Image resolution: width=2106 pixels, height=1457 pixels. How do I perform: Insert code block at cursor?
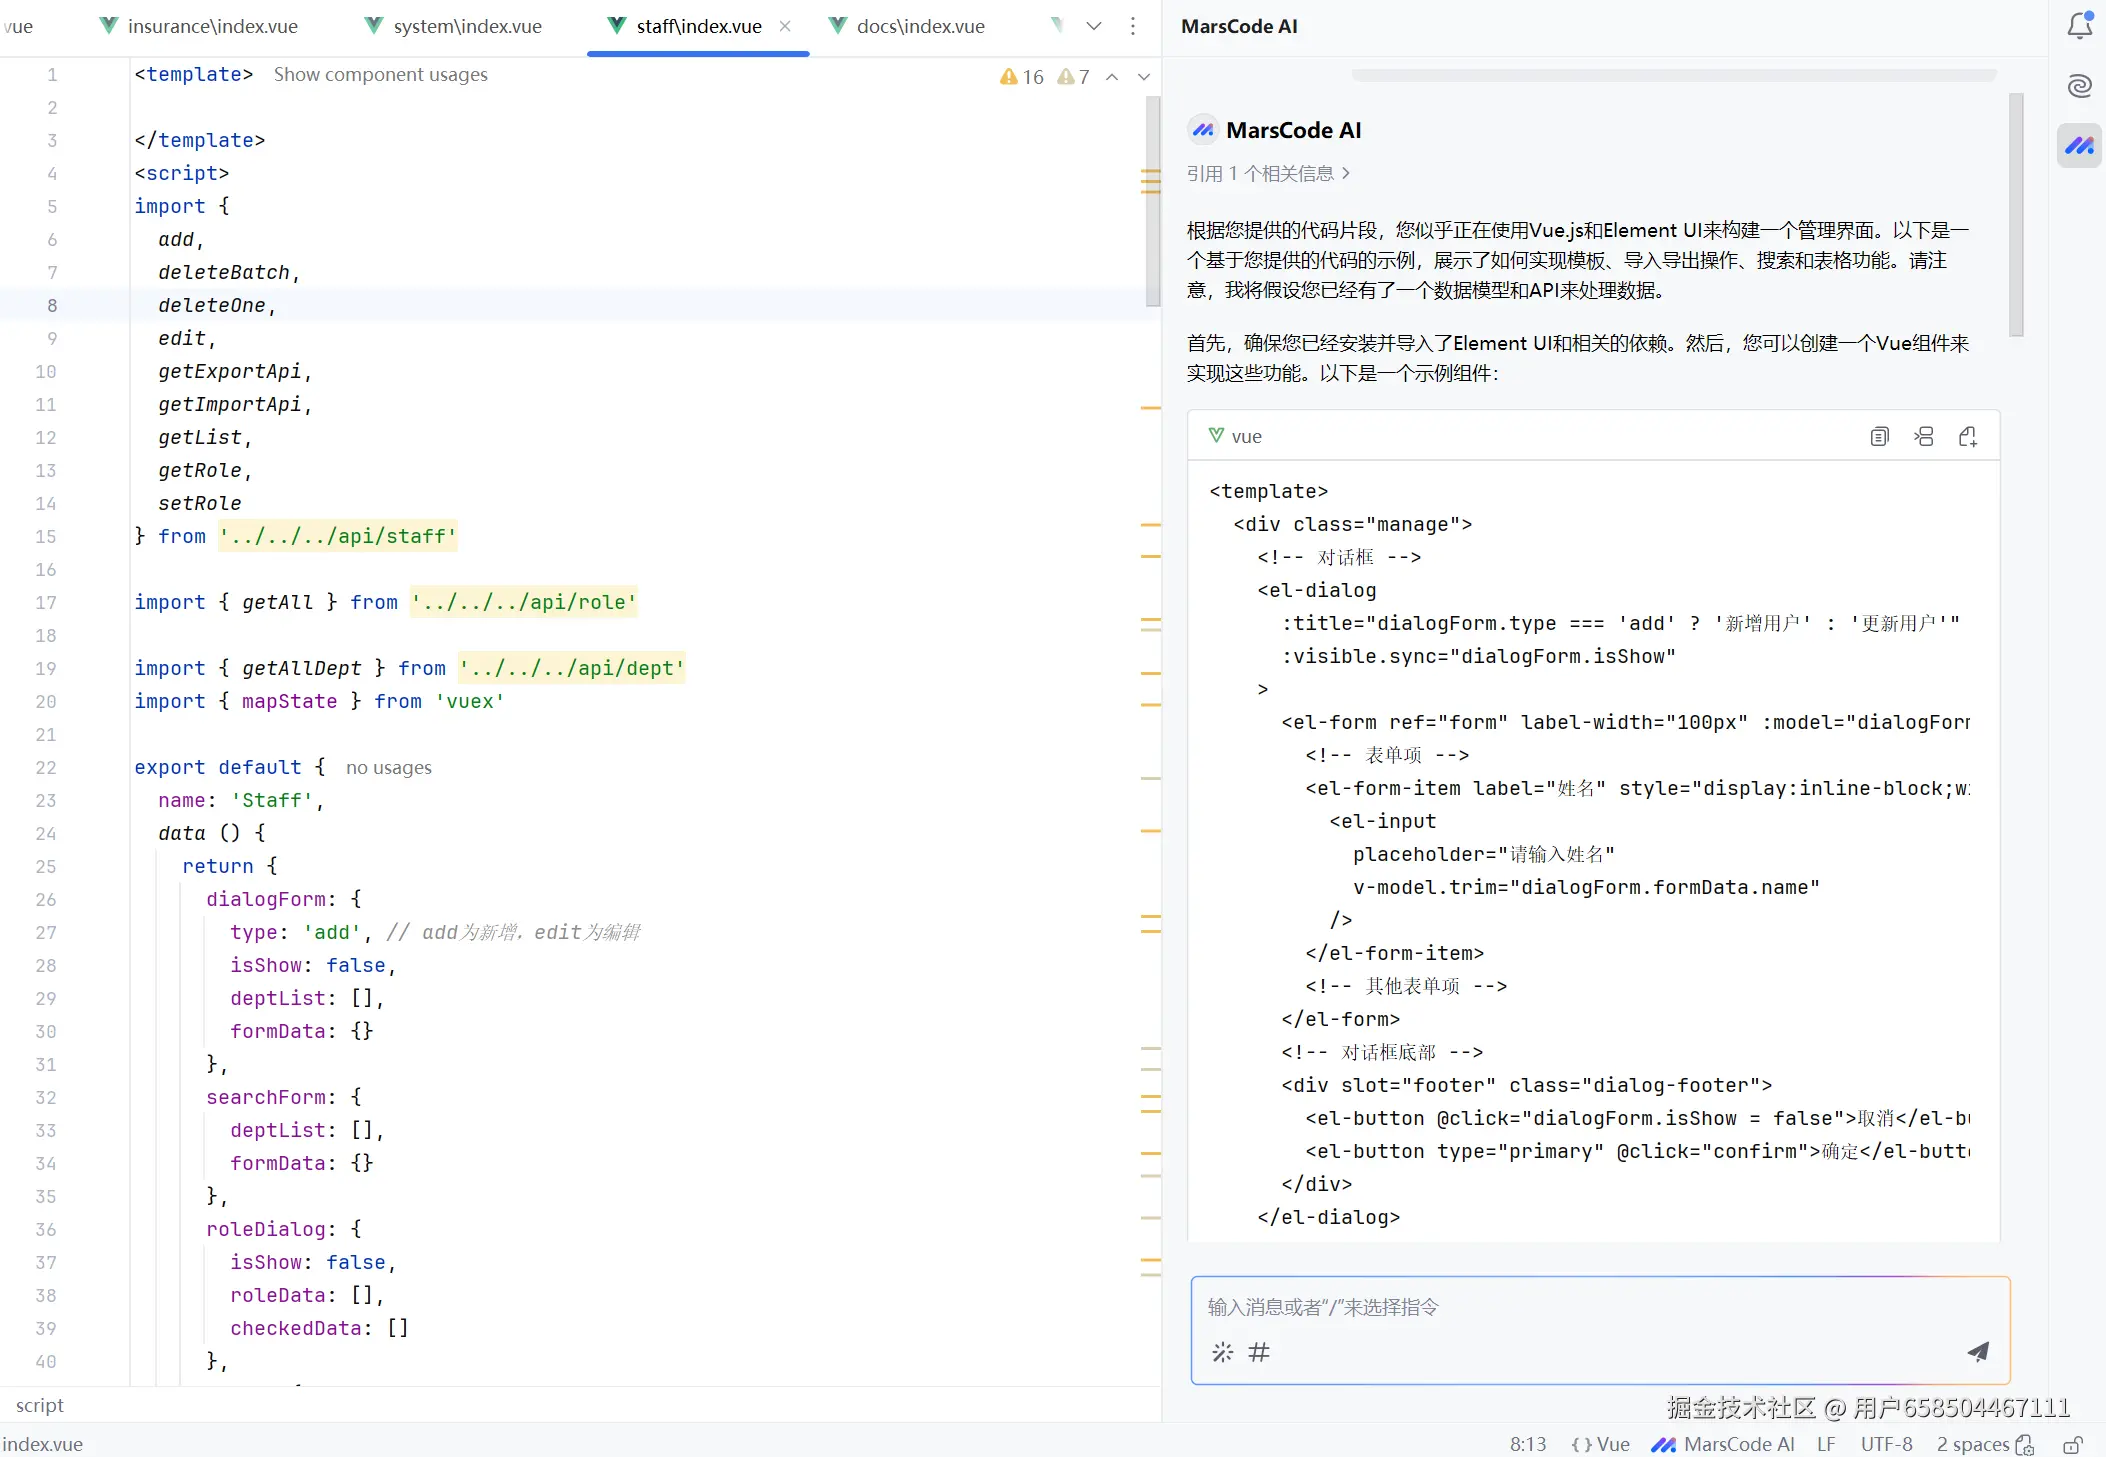(1923, 436)
